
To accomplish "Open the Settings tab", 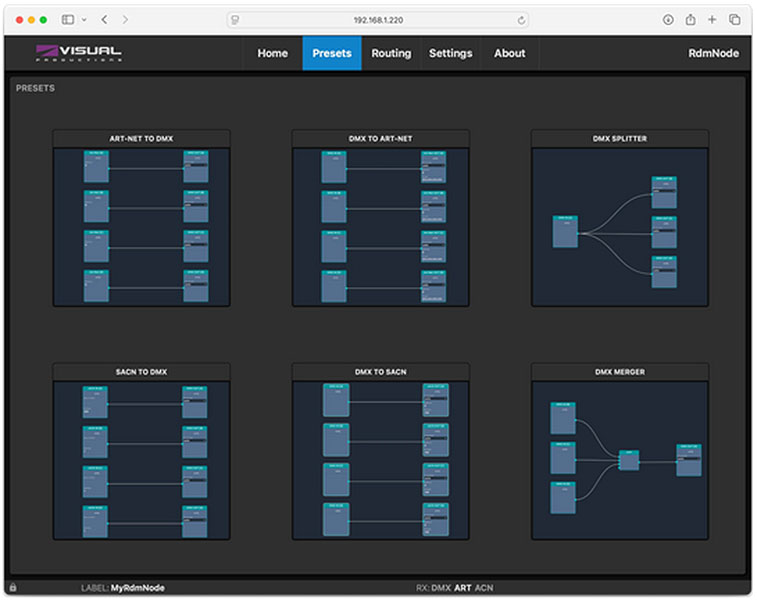I will 450,53.
